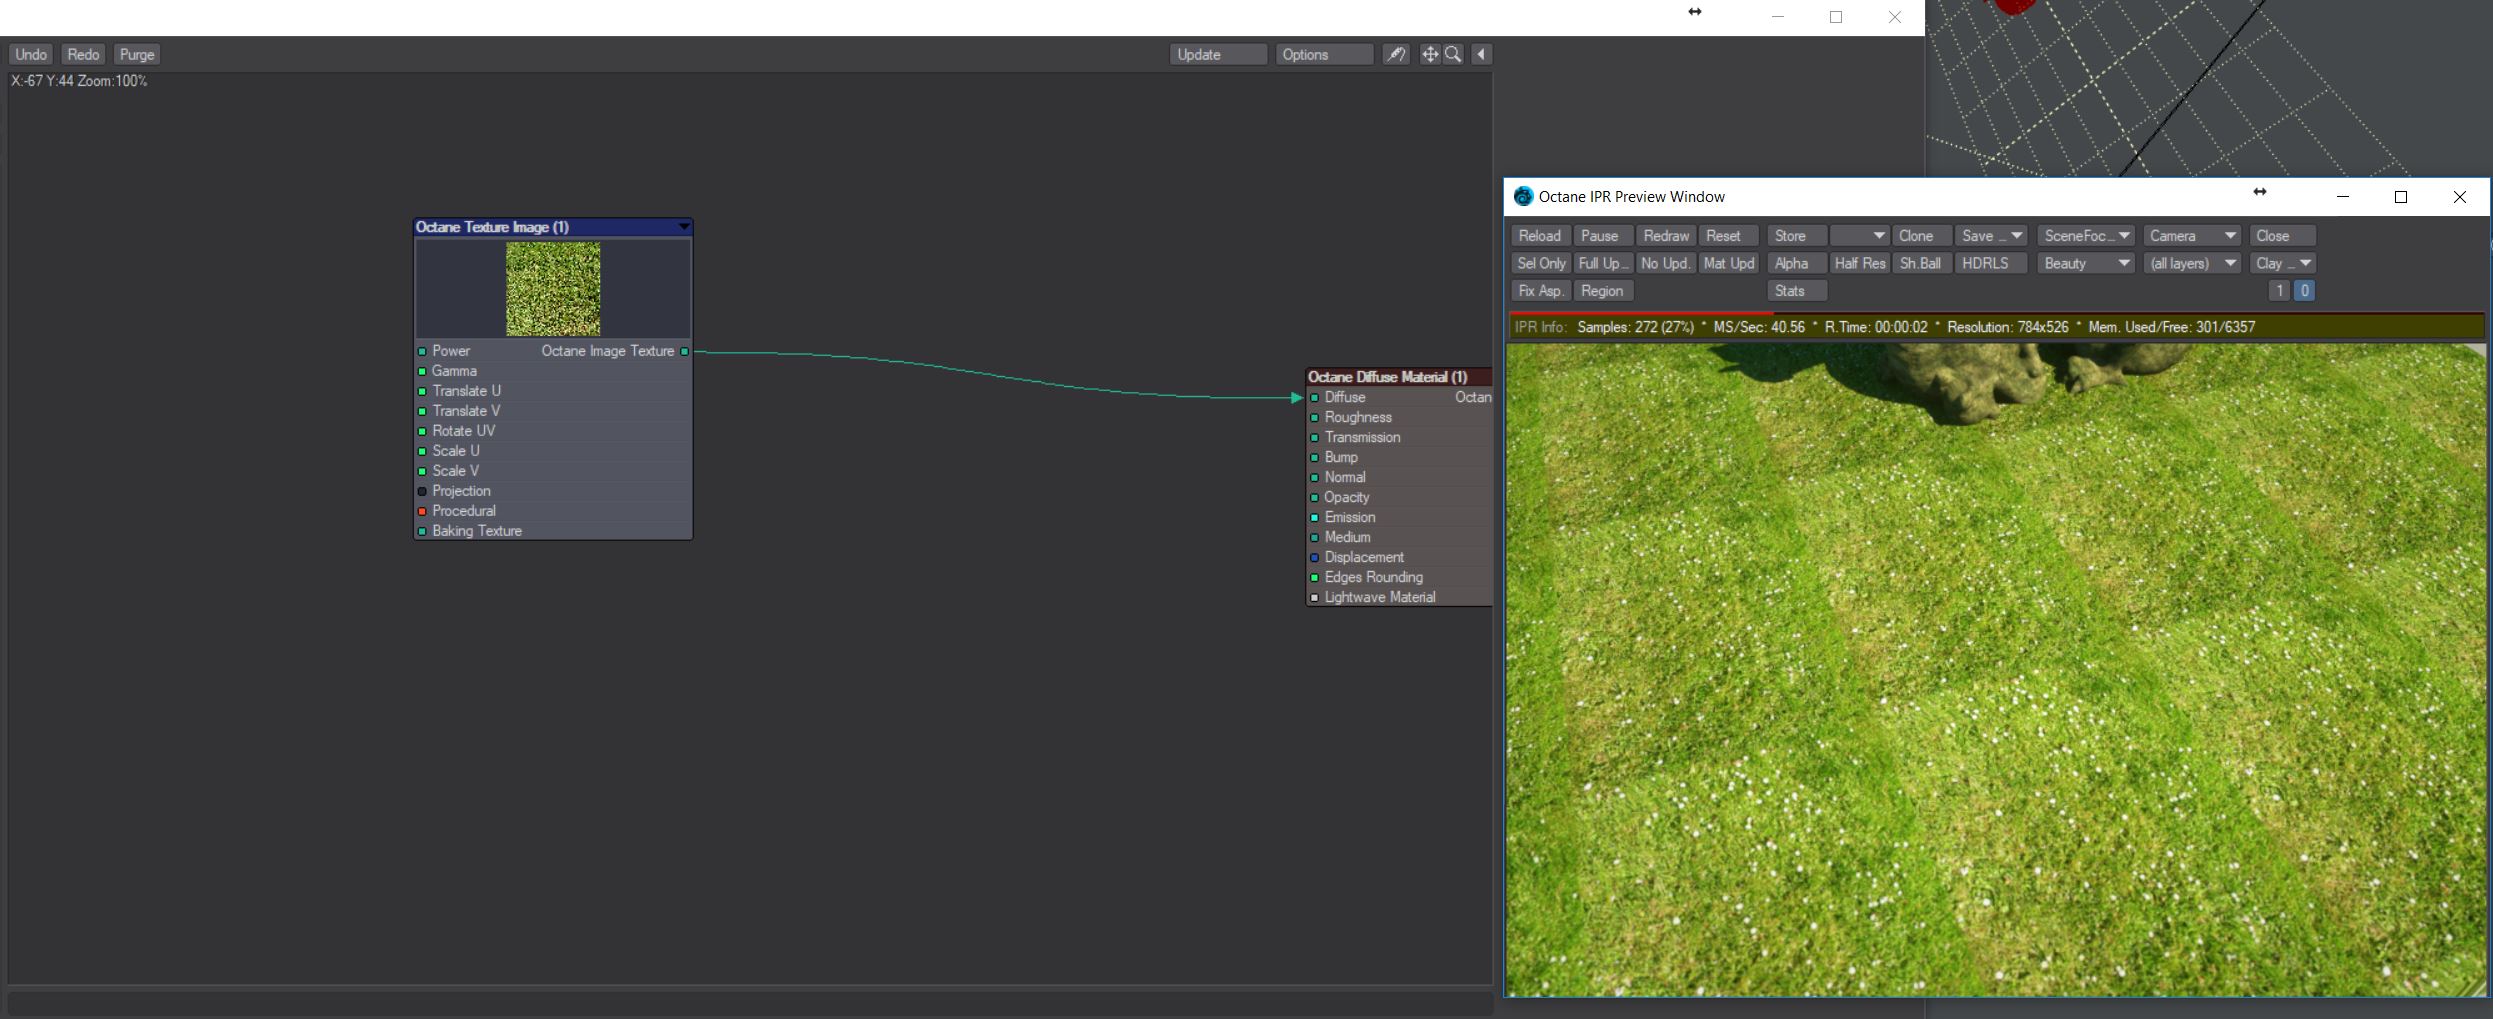The height and width of the screenshot is (1019, 2493).
Task: Click the Medium input socket dot
Action: [1315, 538]
